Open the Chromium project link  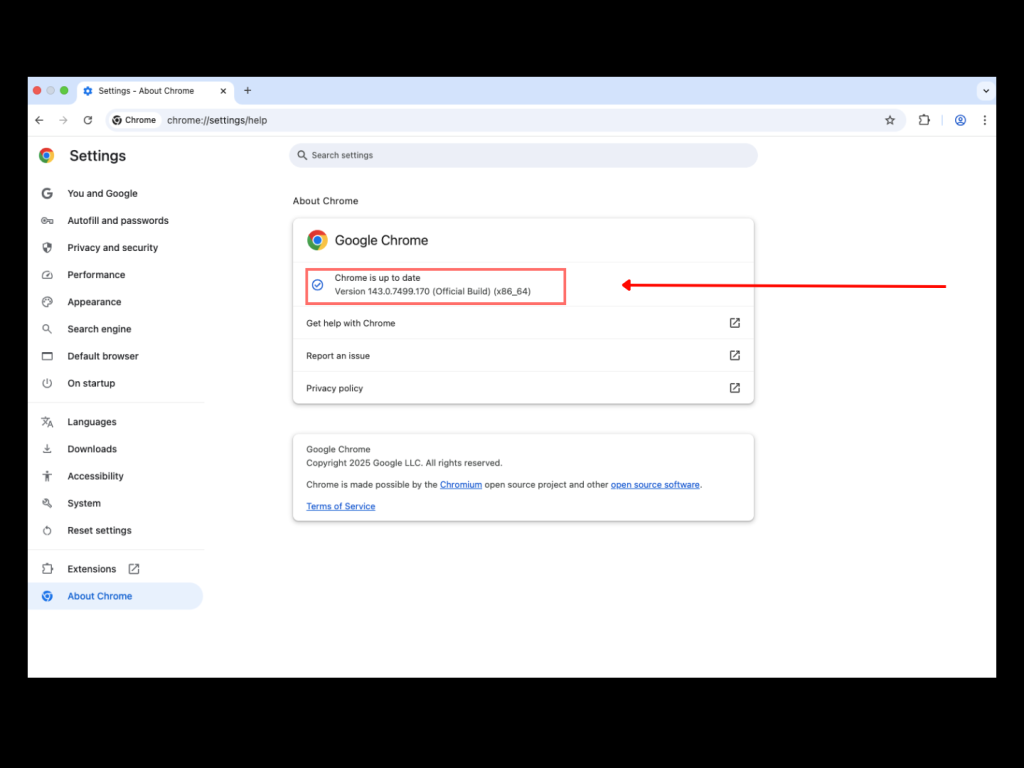[x=461, y=485]
